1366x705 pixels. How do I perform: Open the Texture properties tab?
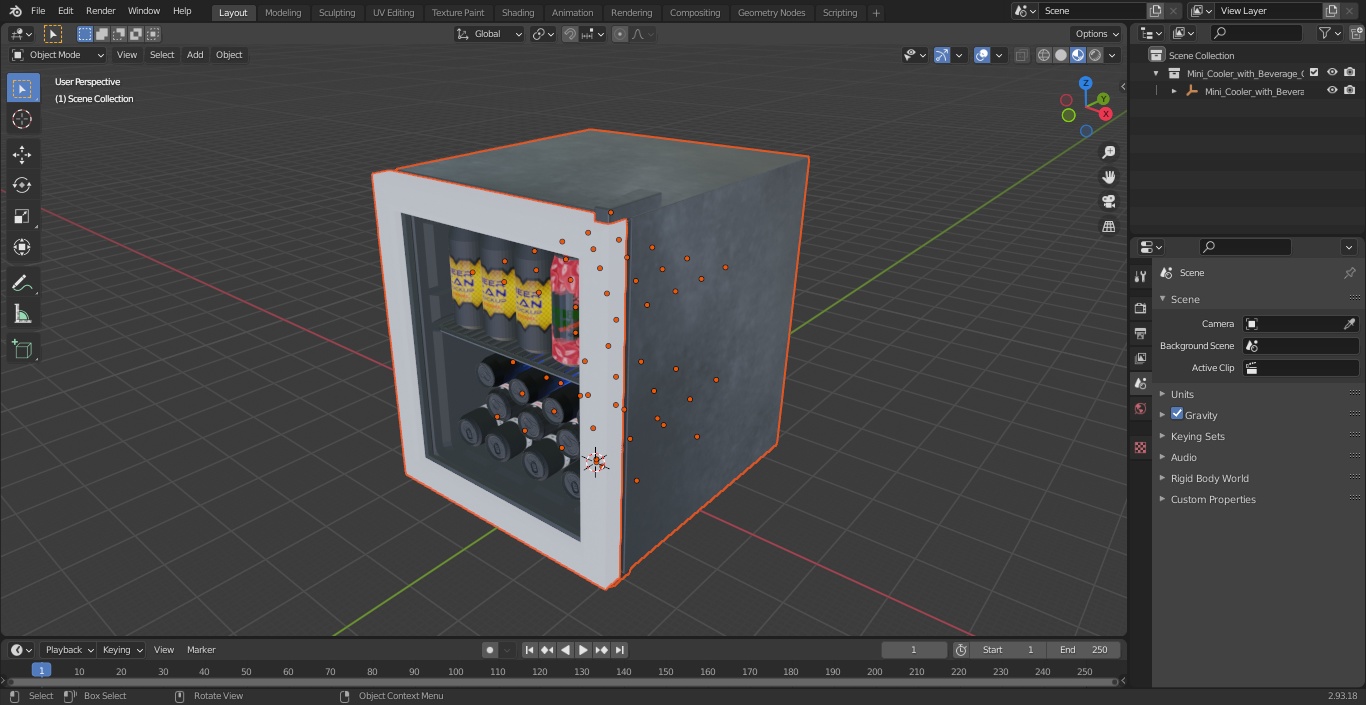(1140, 447)
